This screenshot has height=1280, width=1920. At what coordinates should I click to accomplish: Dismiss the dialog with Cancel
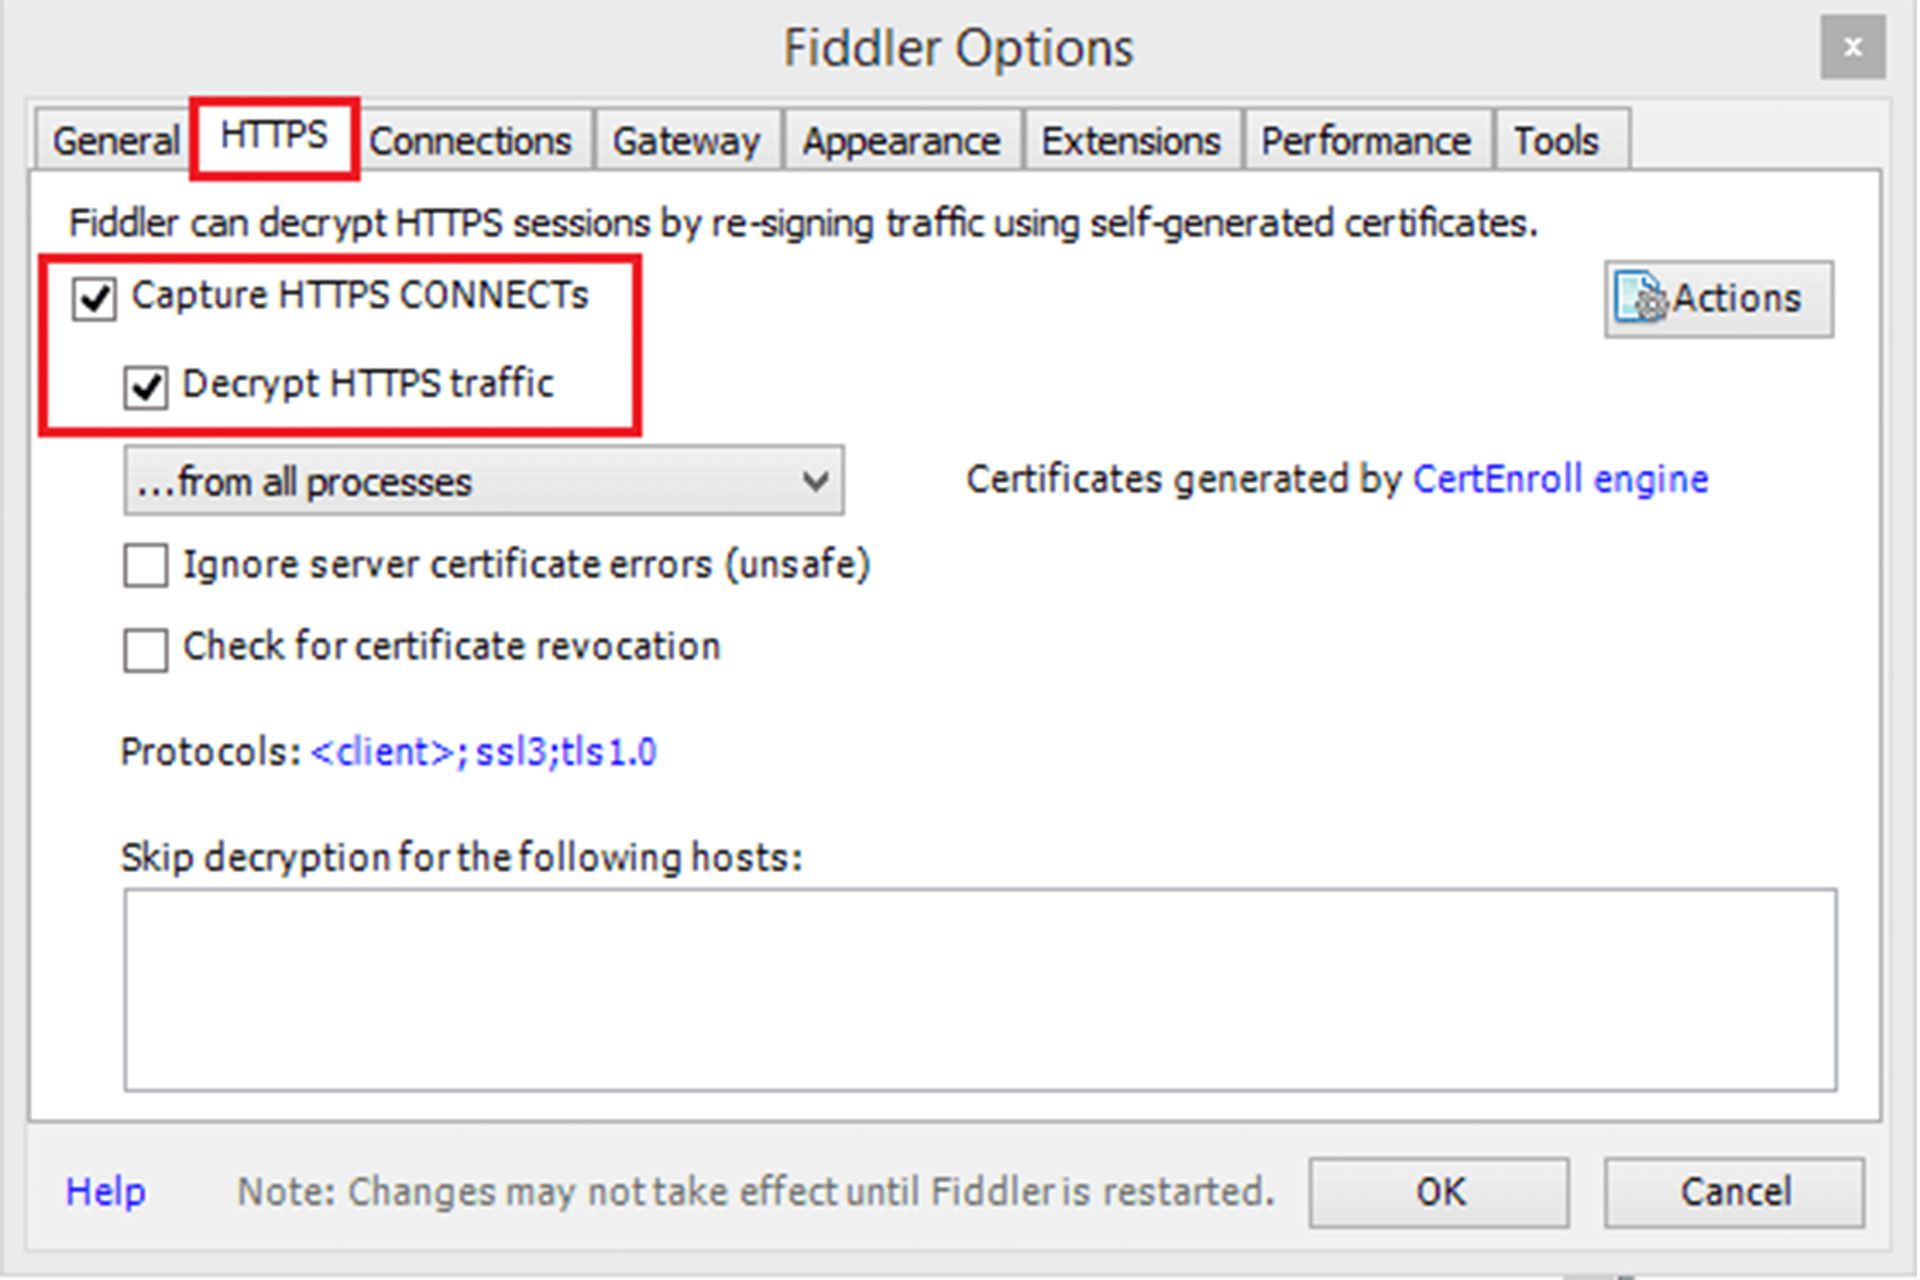click(1735, 1193)
